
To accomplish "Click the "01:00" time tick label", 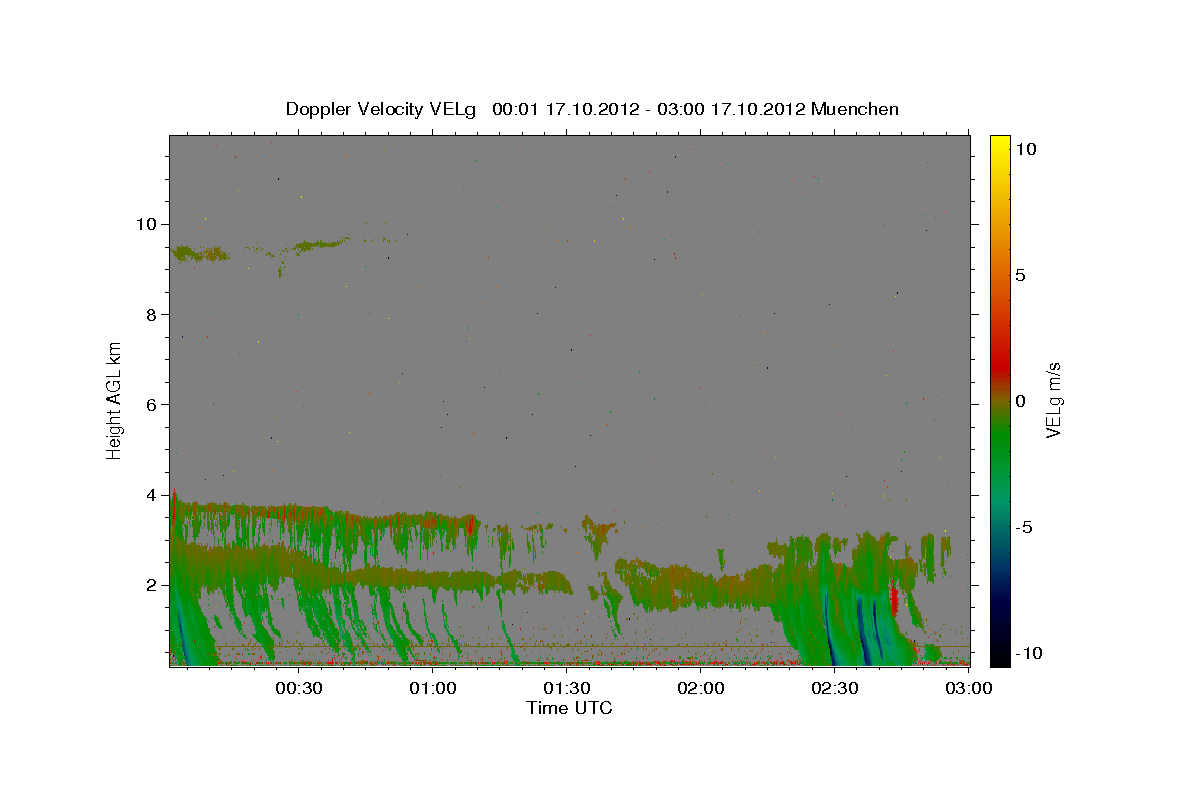I will [x=433, y=688].
